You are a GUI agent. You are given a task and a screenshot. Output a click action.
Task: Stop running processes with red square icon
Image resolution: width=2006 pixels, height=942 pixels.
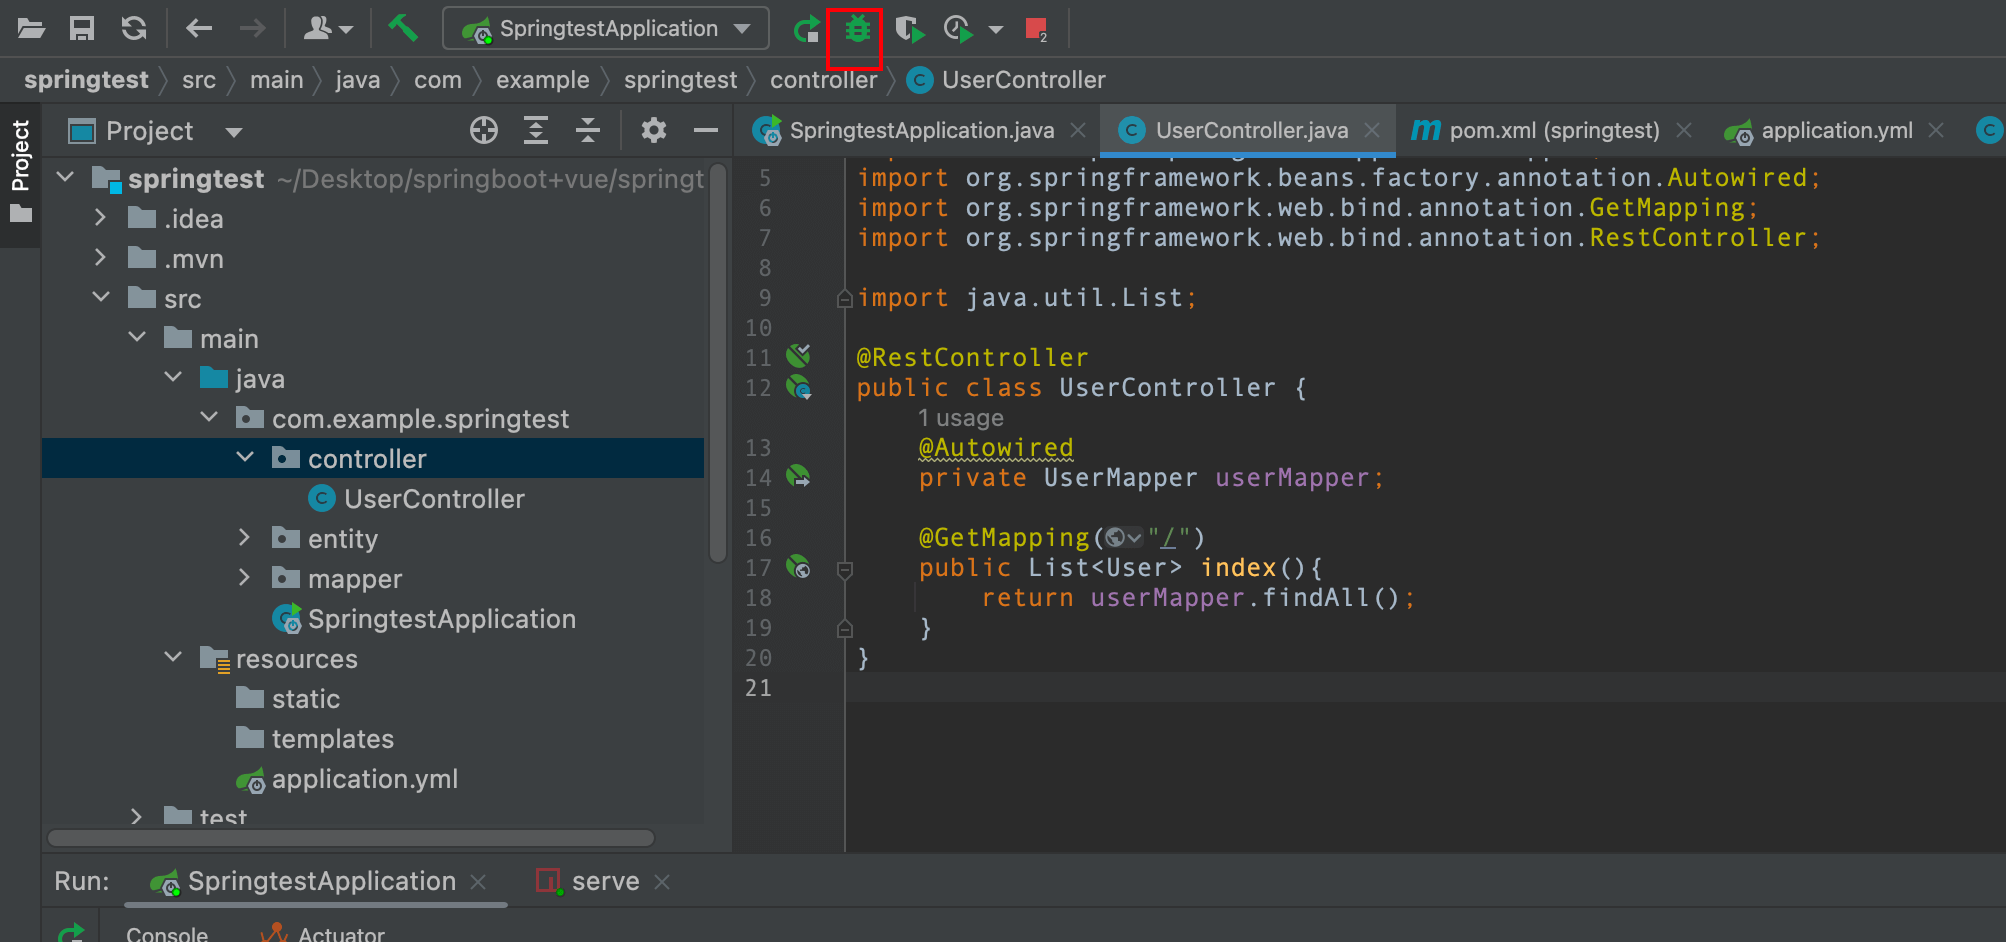coord(1036,28)
